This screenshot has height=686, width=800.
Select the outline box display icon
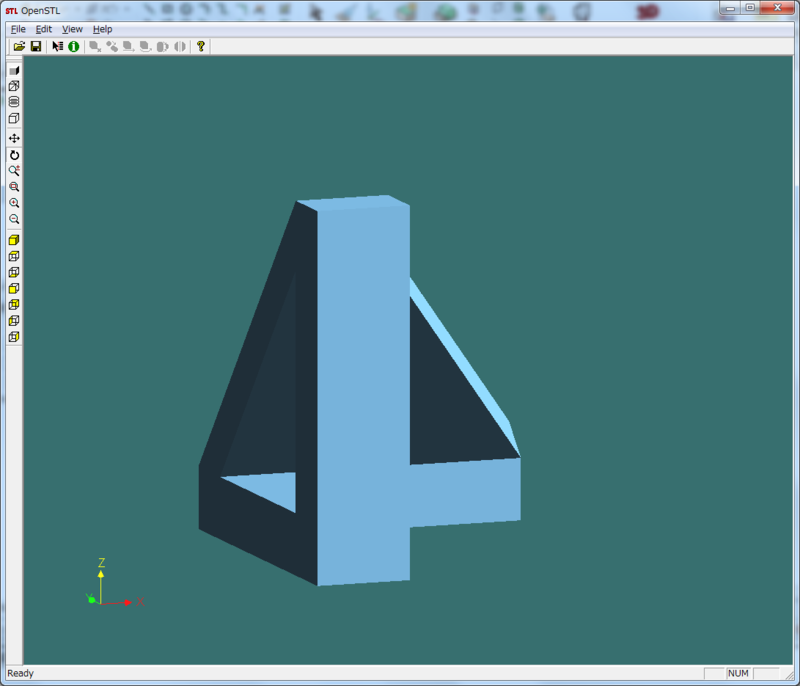click(x=14, y=118)
